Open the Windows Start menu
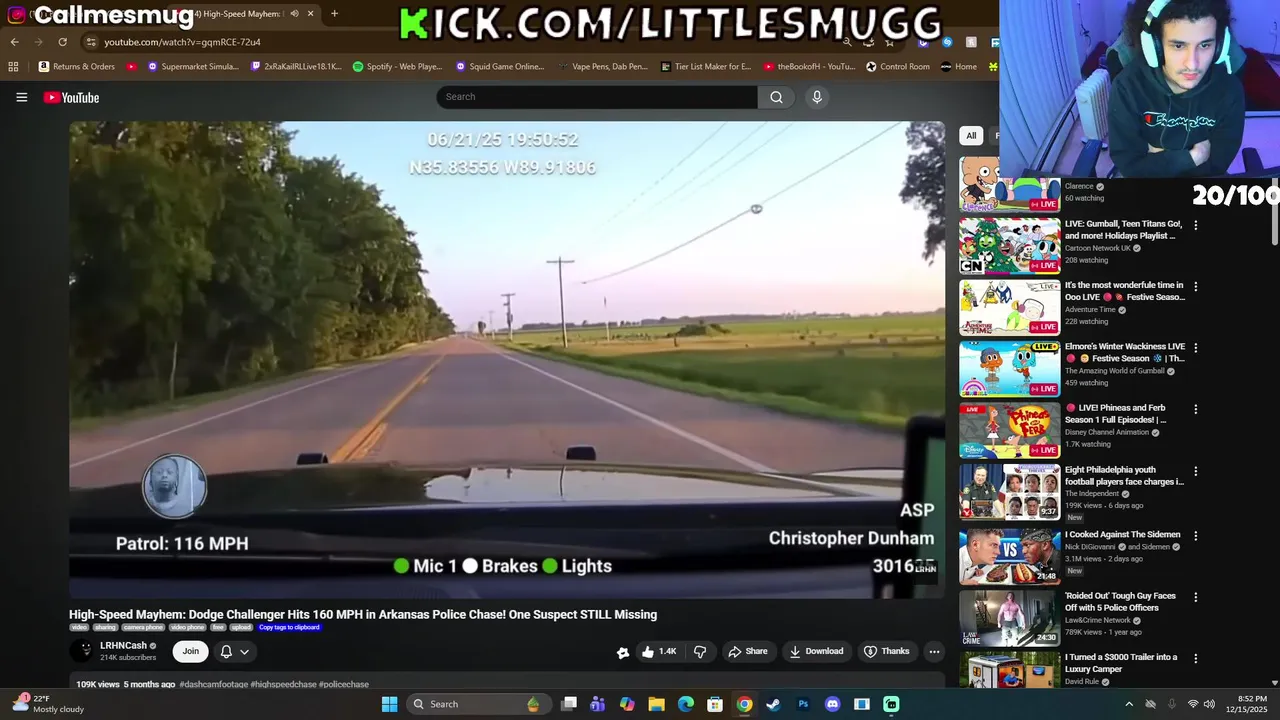1280x720 pixels. point(389,704)
